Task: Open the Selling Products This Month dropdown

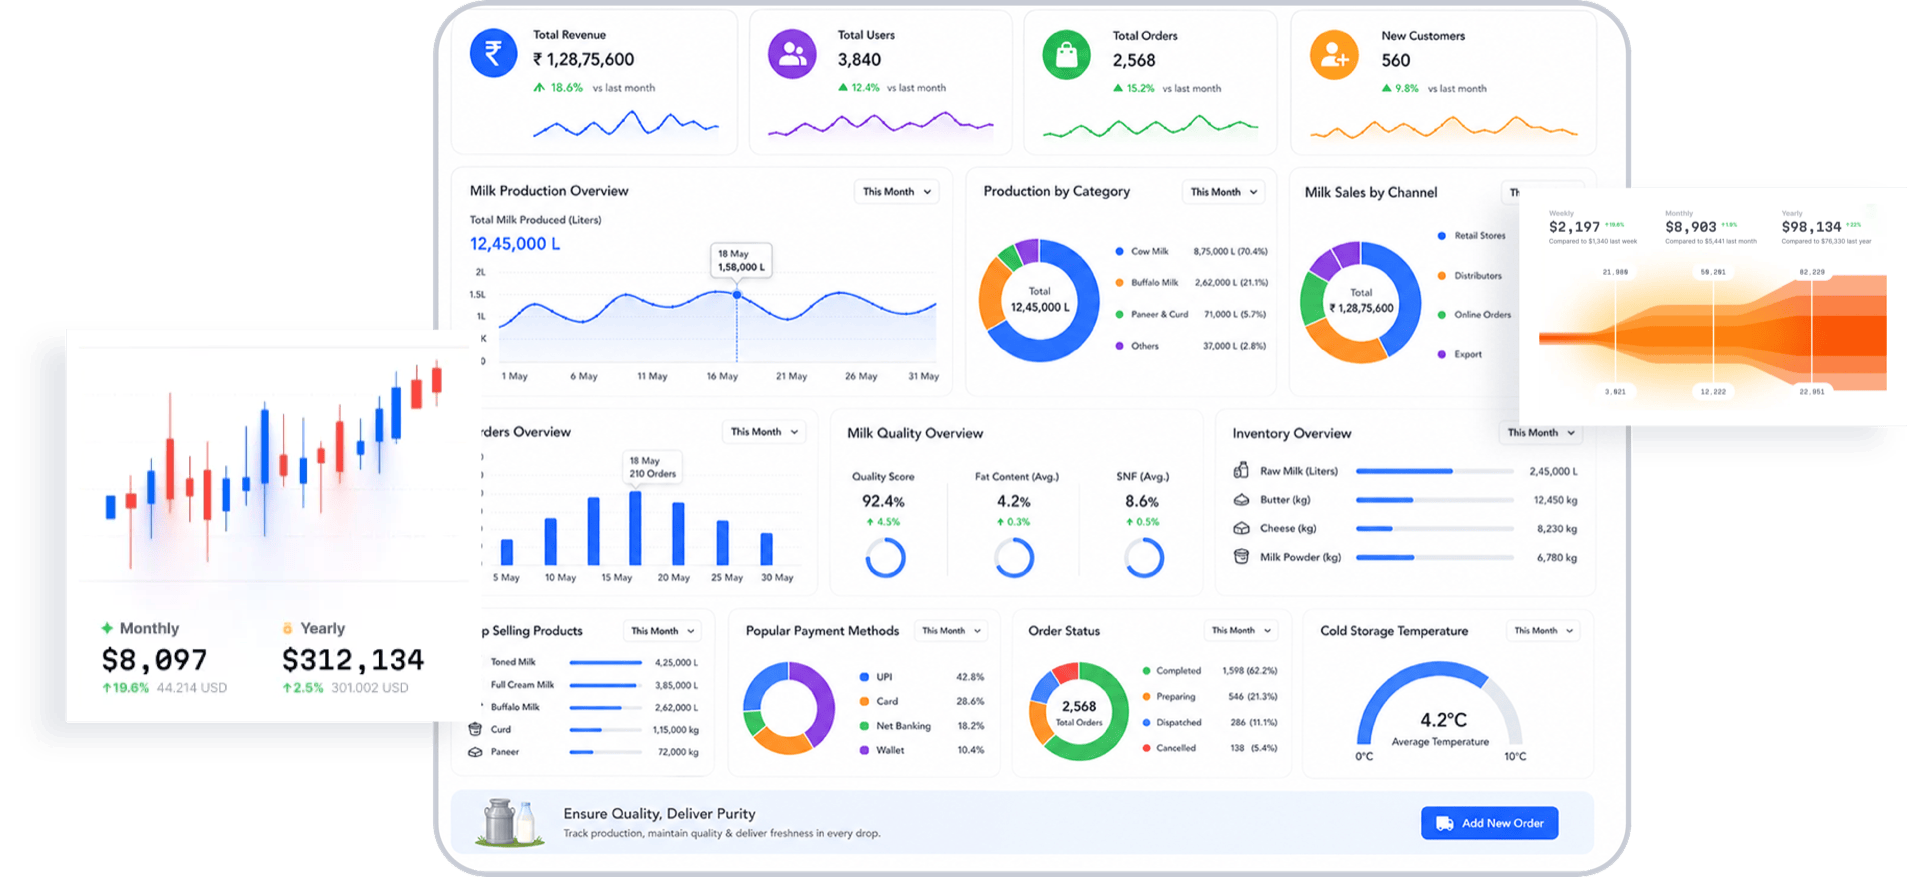Action: point(662,631)
